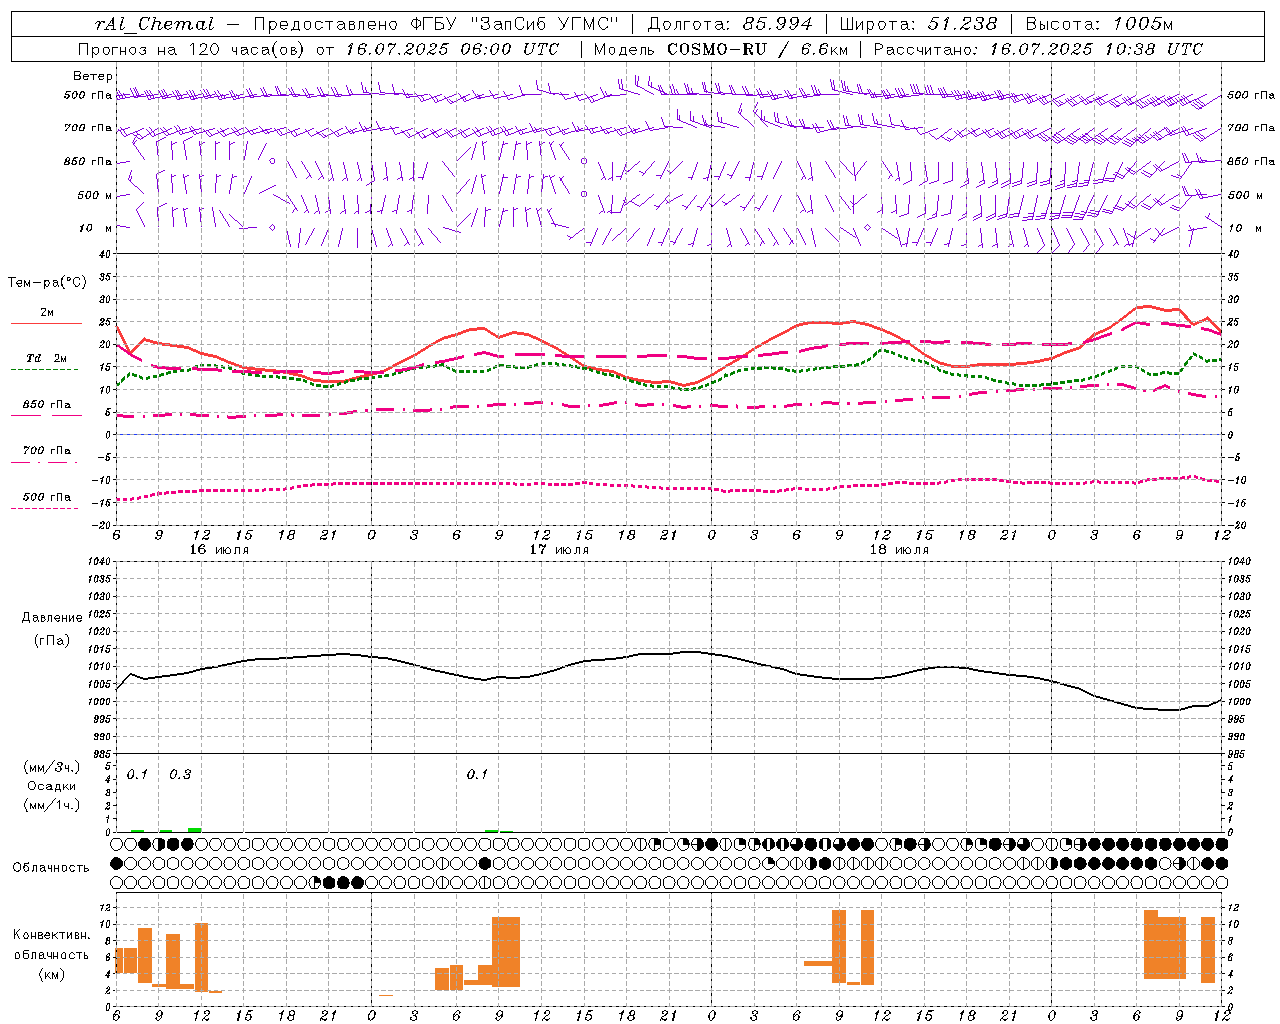Click the (мм/3ч.) precipitation unit label

(x=52, y=767)
